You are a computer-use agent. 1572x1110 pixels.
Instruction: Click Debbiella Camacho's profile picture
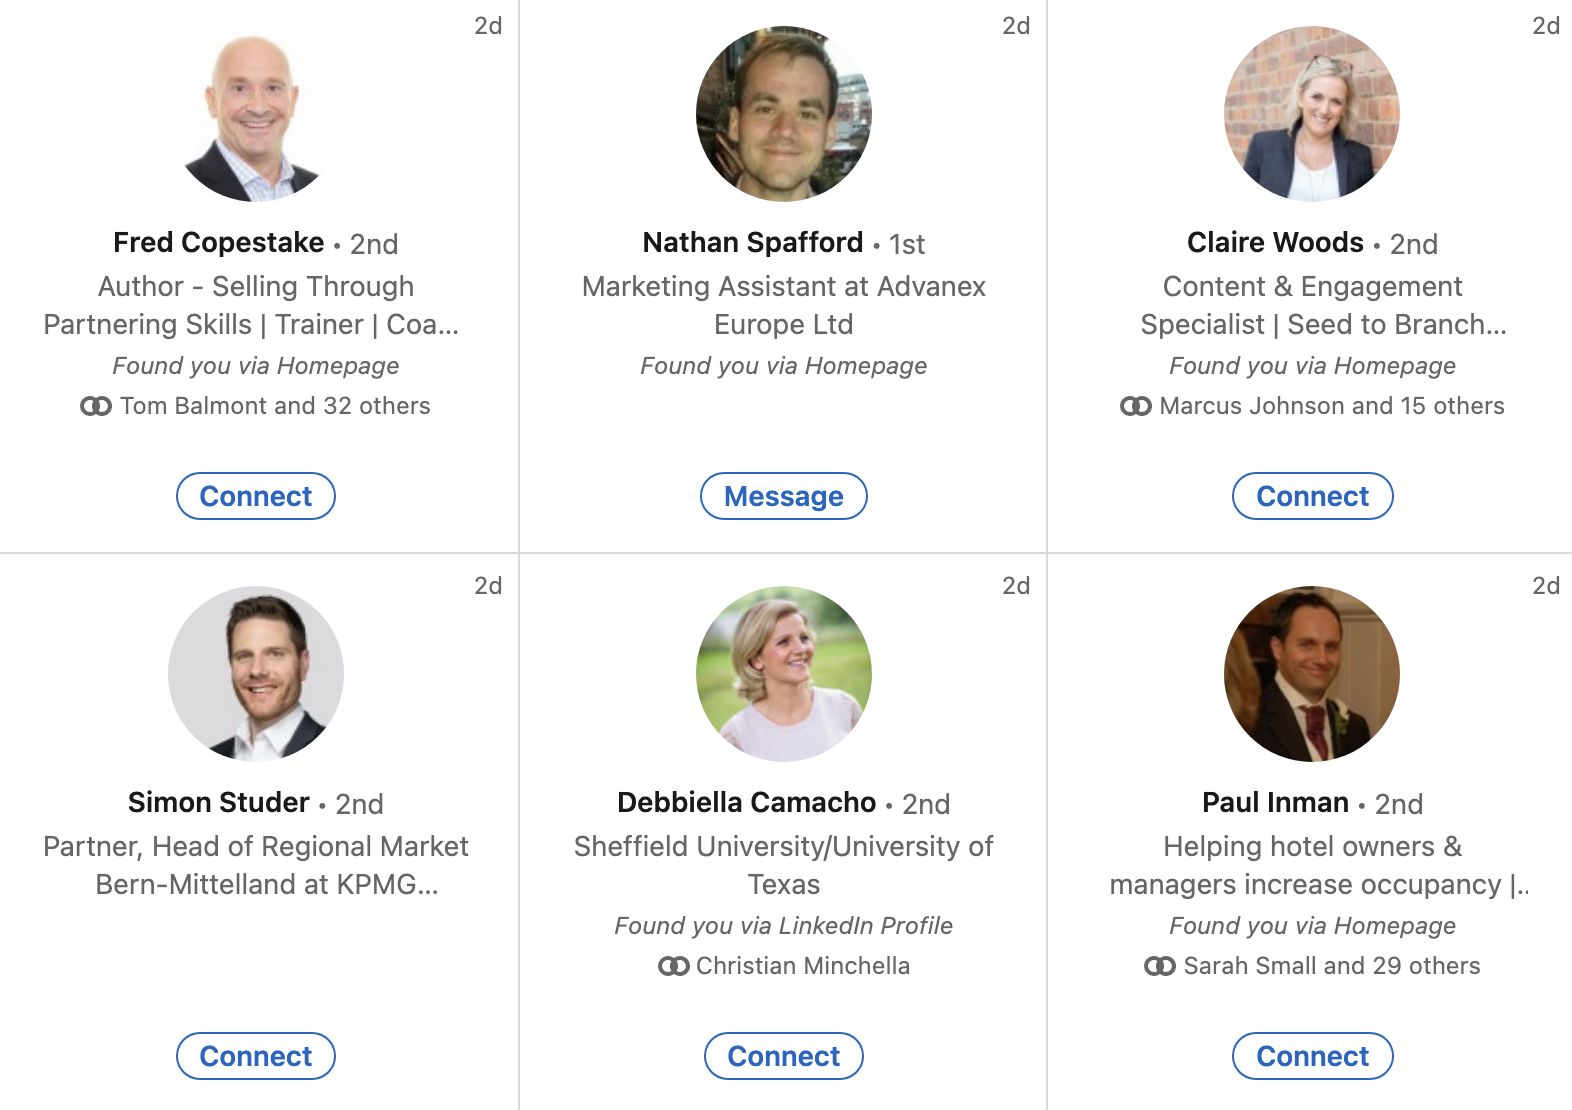pos(784,674)
